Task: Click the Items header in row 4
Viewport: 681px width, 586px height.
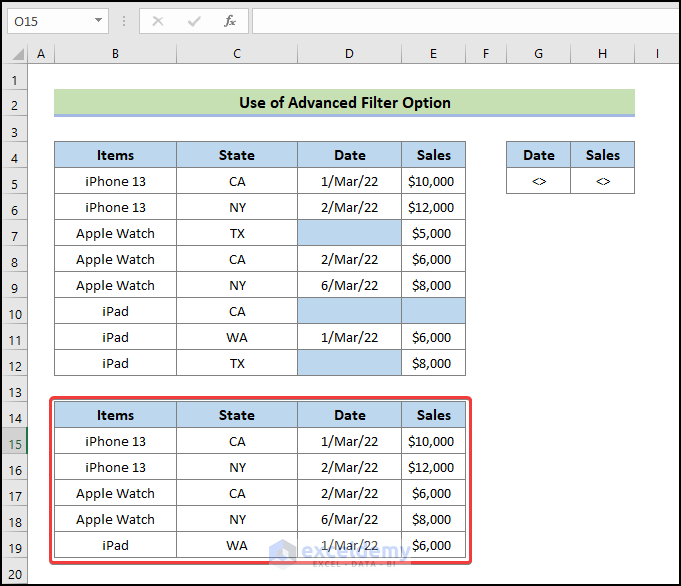Action: pos(116,155)
